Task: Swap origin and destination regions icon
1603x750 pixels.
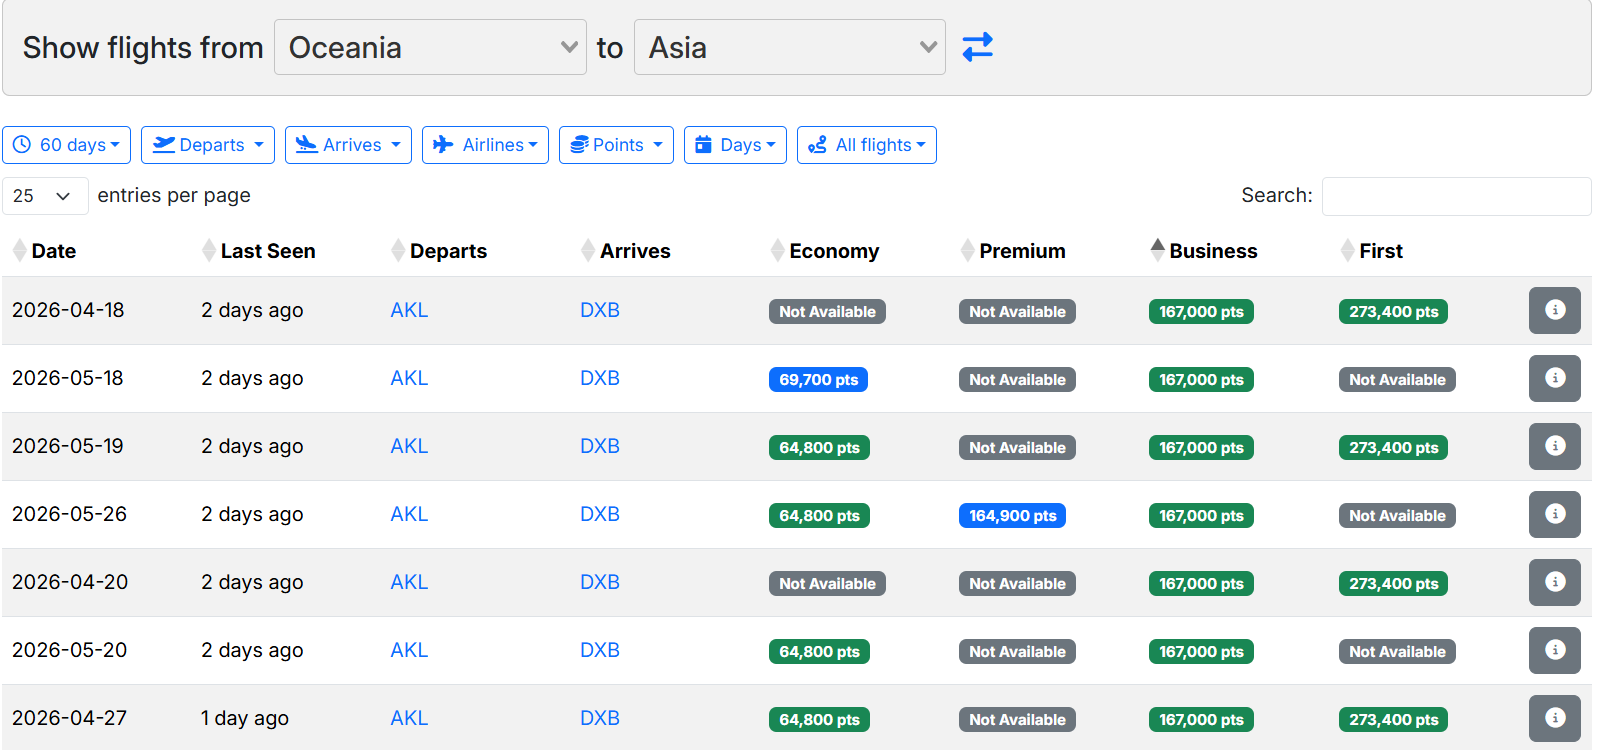Action: [x=977, y=47]
